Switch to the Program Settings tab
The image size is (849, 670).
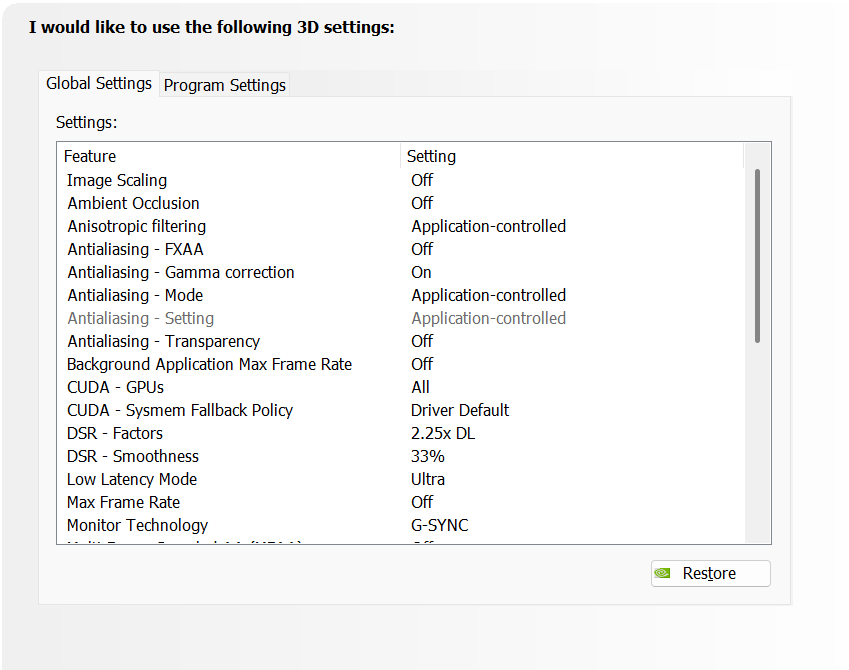(x=225, y=85)
